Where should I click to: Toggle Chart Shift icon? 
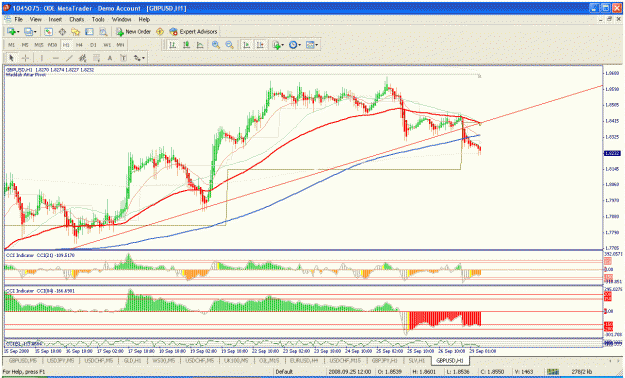pyautogui.click(x=260, y=45)
